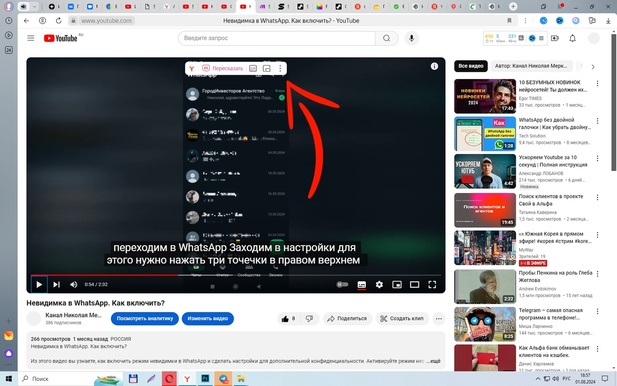Play the video with the play button
This screenshot has width=617, height=386.
point(39,284)
